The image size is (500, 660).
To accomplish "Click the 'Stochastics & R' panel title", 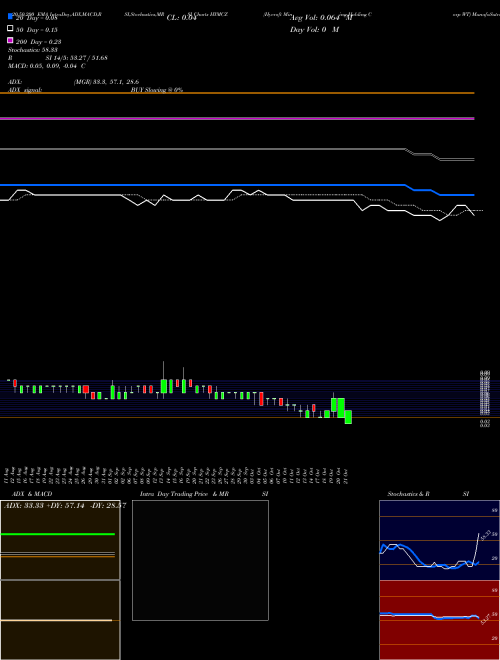I will (408, 494).
